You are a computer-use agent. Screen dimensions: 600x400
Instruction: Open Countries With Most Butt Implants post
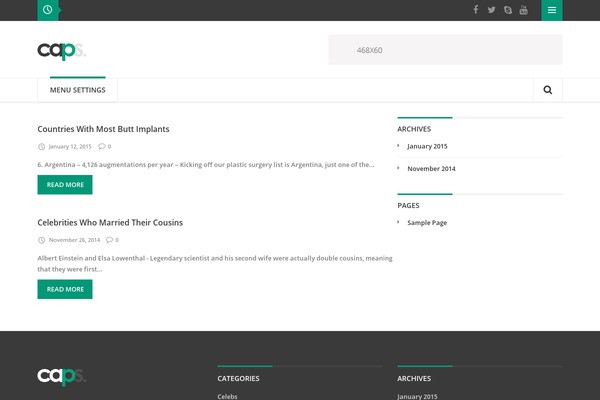click(103, 129)
